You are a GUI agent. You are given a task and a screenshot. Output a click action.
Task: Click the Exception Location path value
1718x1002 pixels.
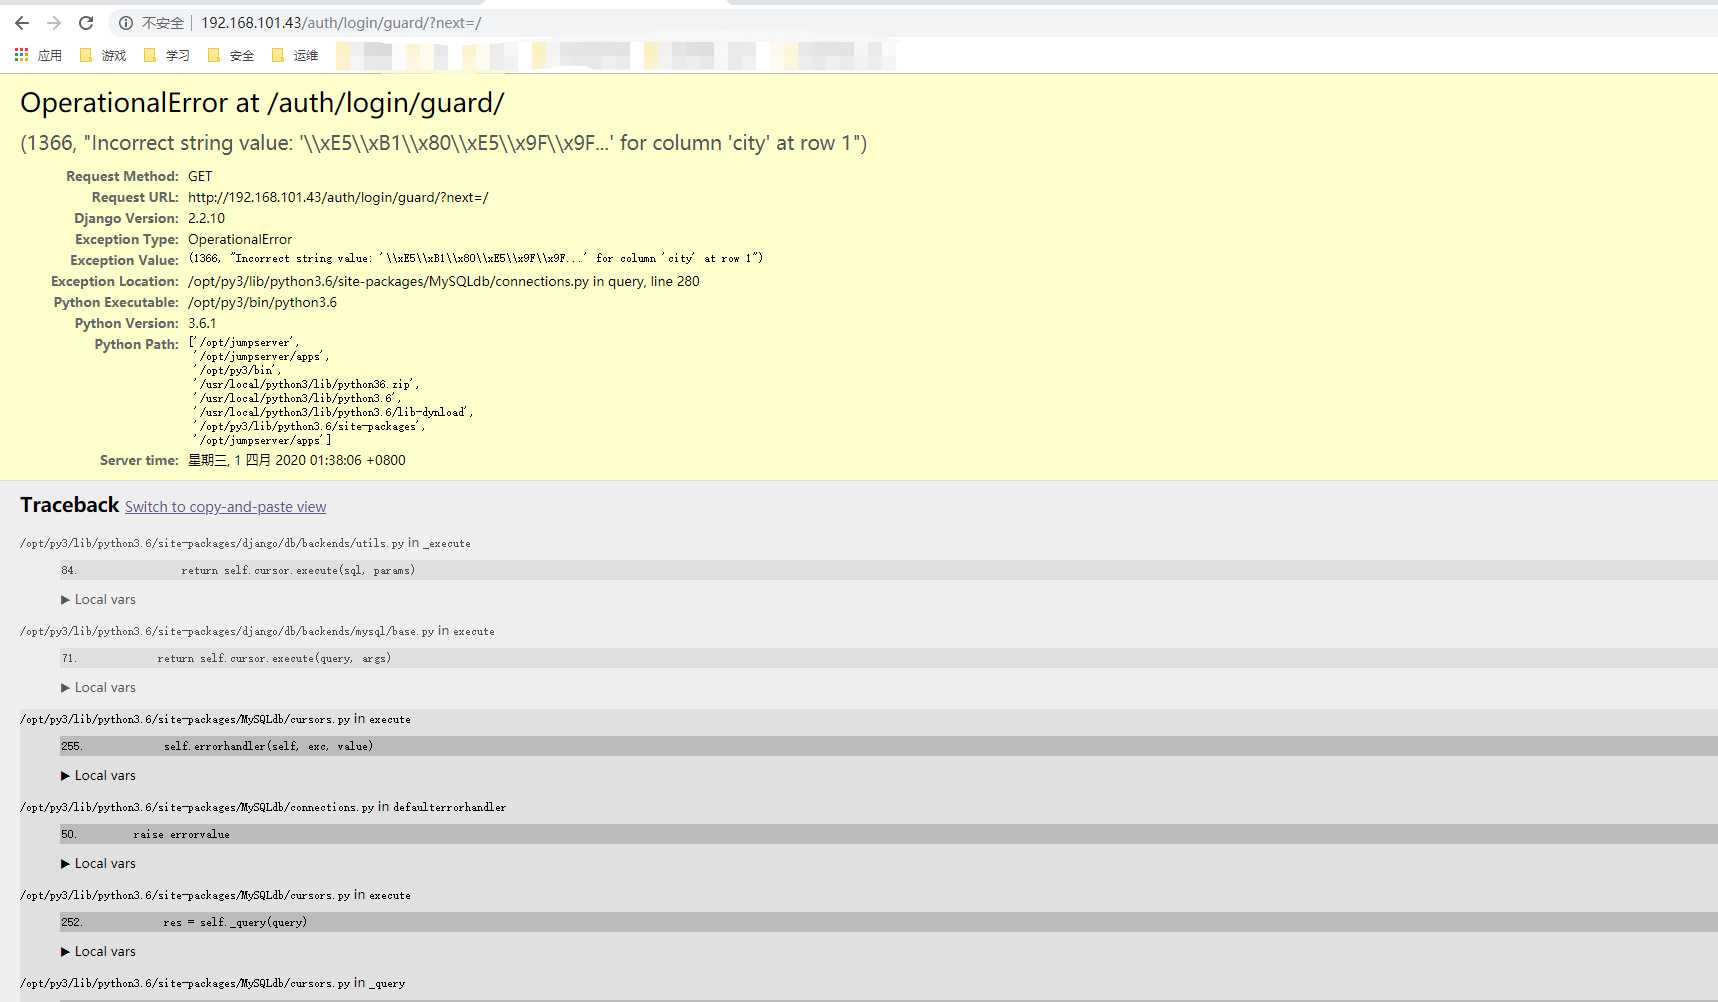pos(443,281)
